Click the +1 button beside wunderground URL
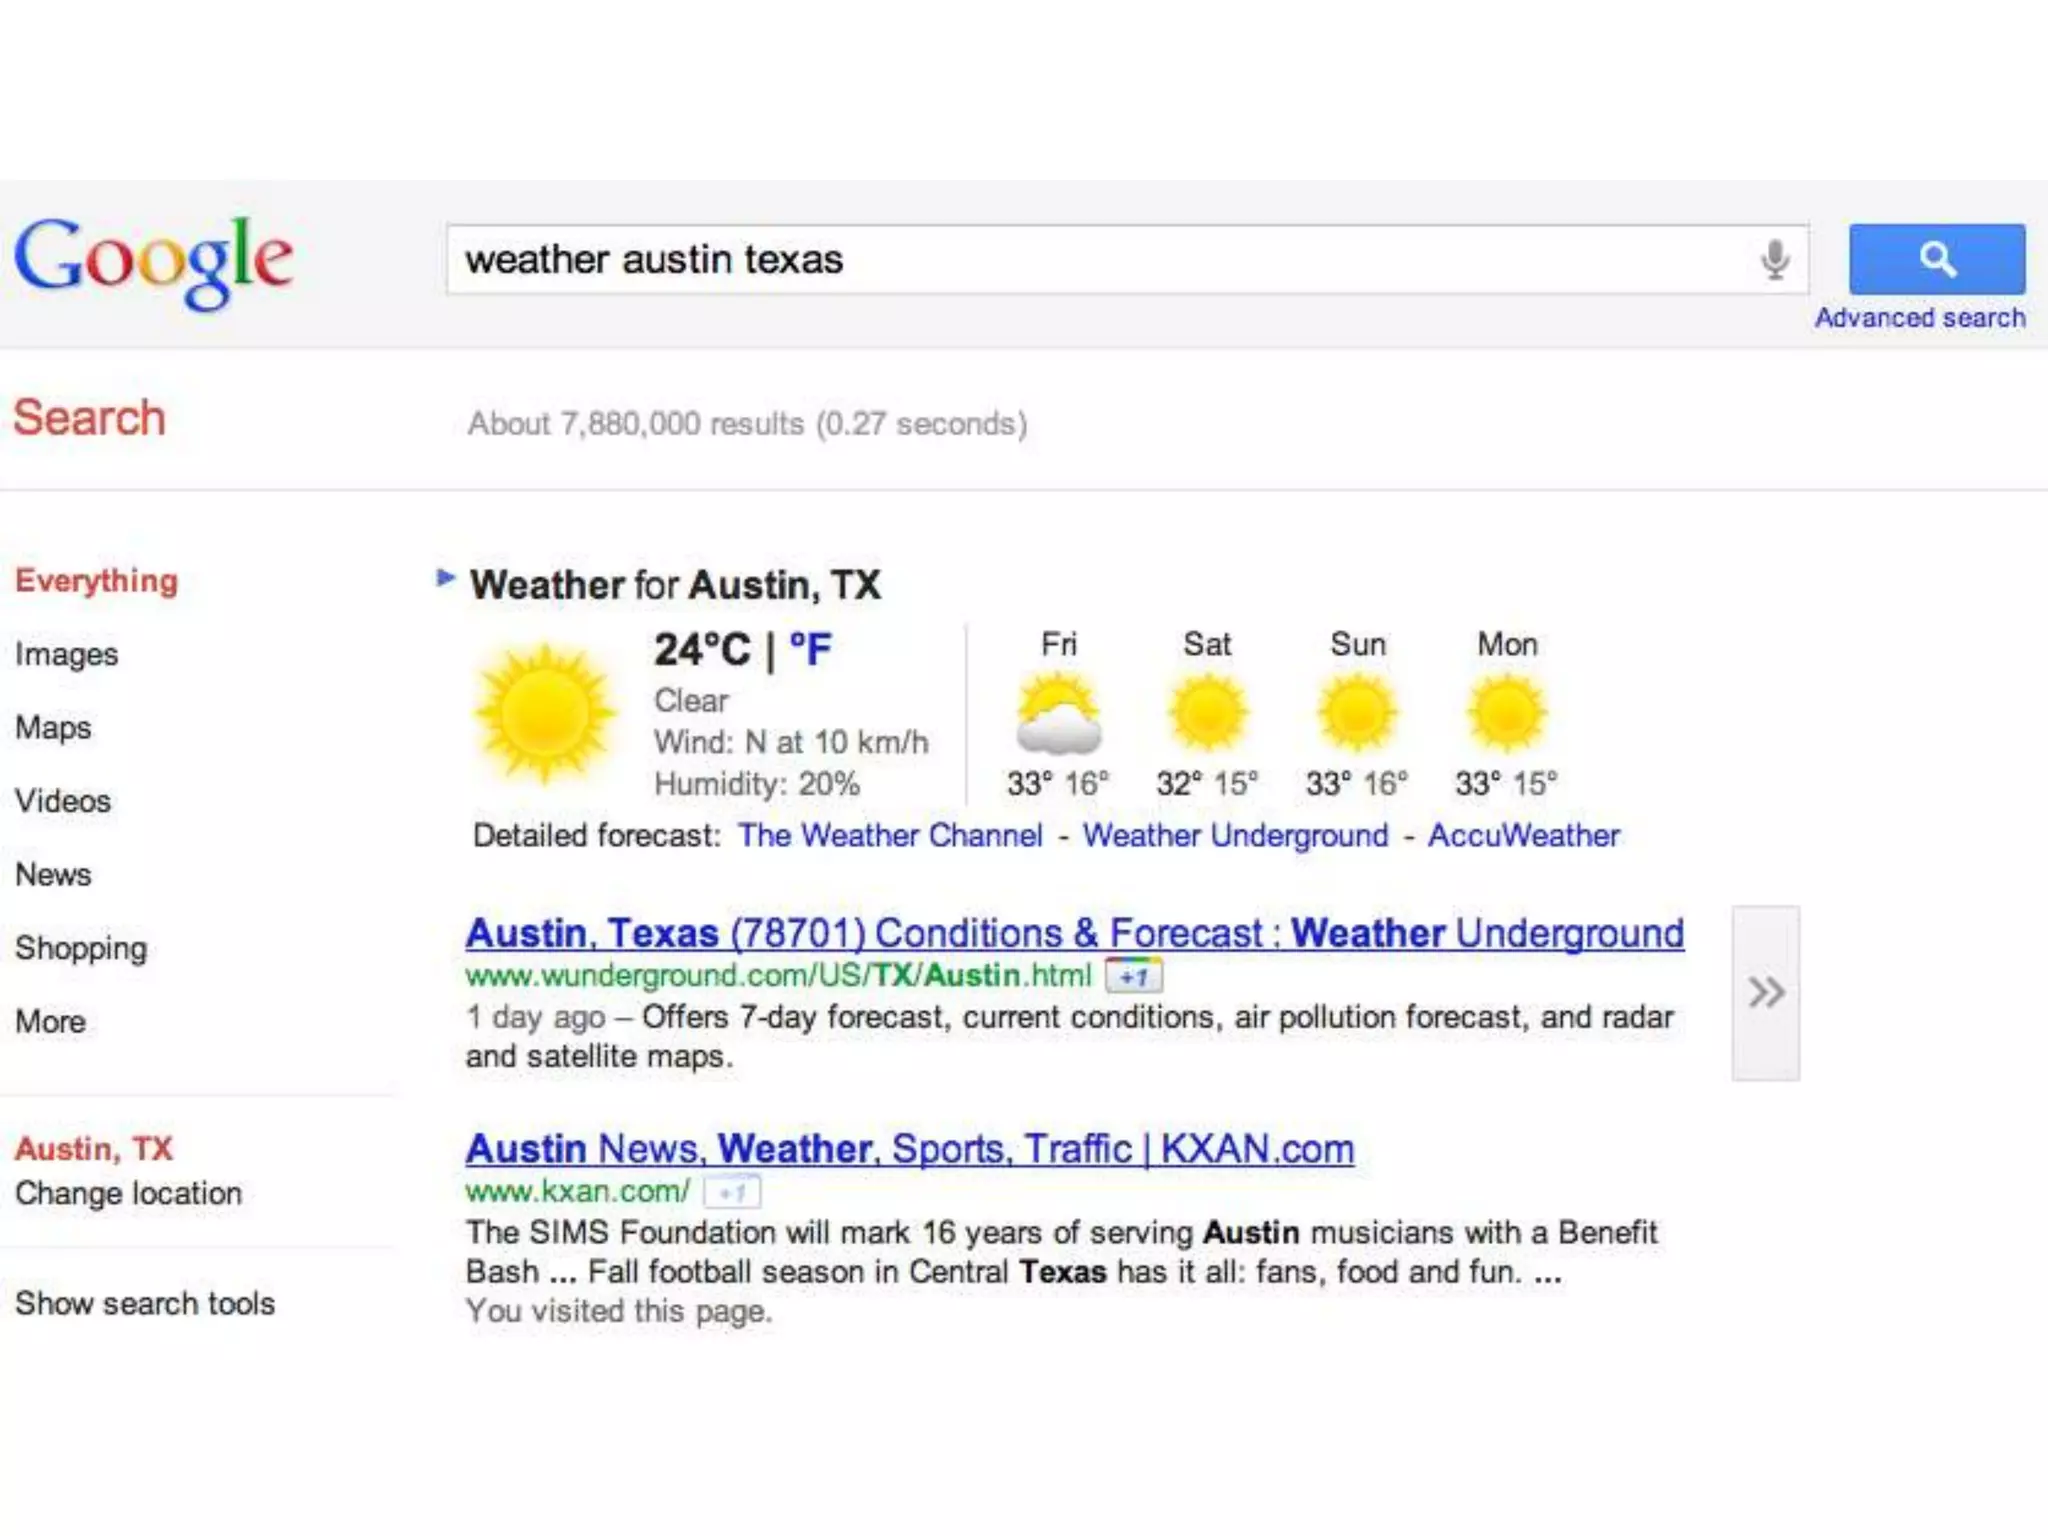The image size is (2048, 1536). click(x=1134, y=975)
